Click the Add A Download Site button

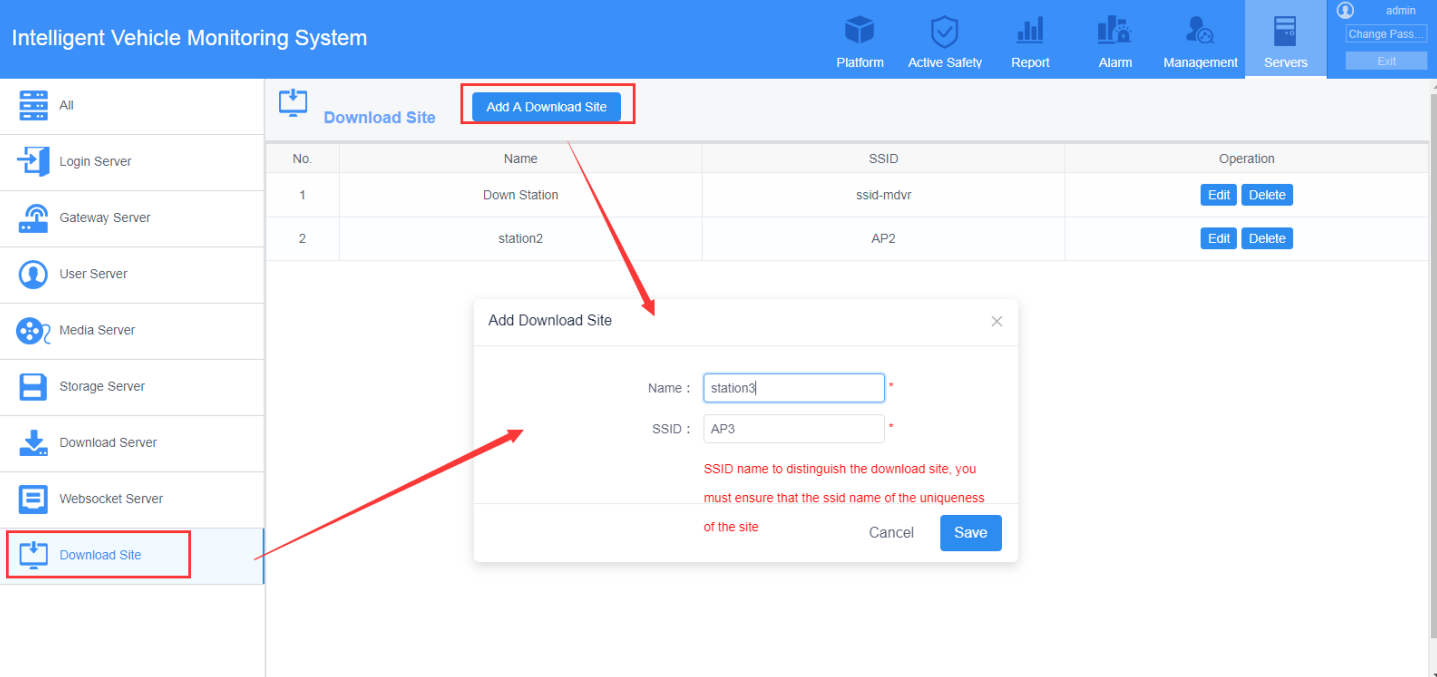tap(547, 107)
